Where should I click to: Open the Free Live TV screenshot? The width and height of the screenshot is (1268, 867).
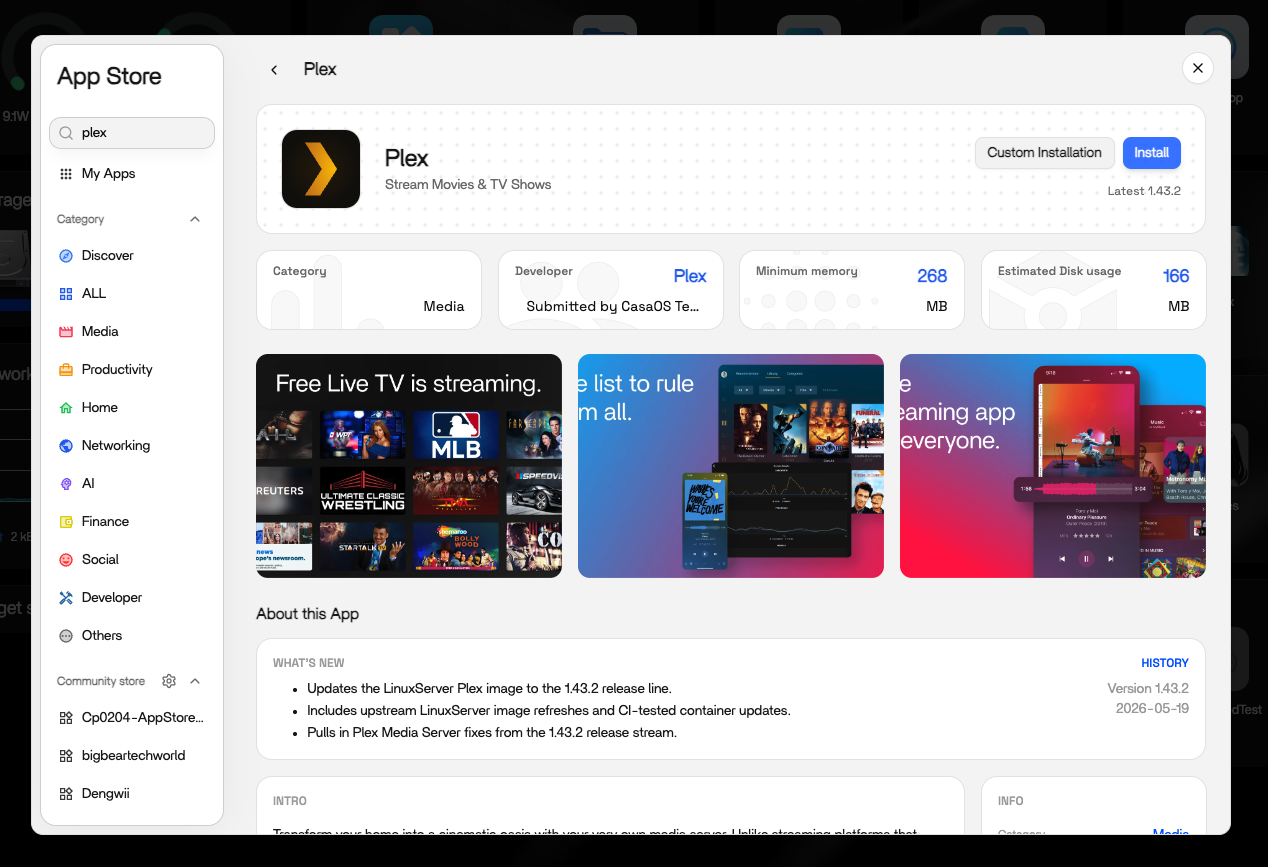point(409,466)
